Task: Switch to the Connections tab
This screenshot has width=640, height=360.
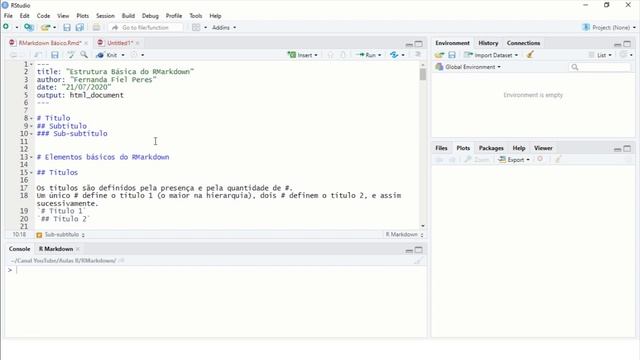Action: 523,43
